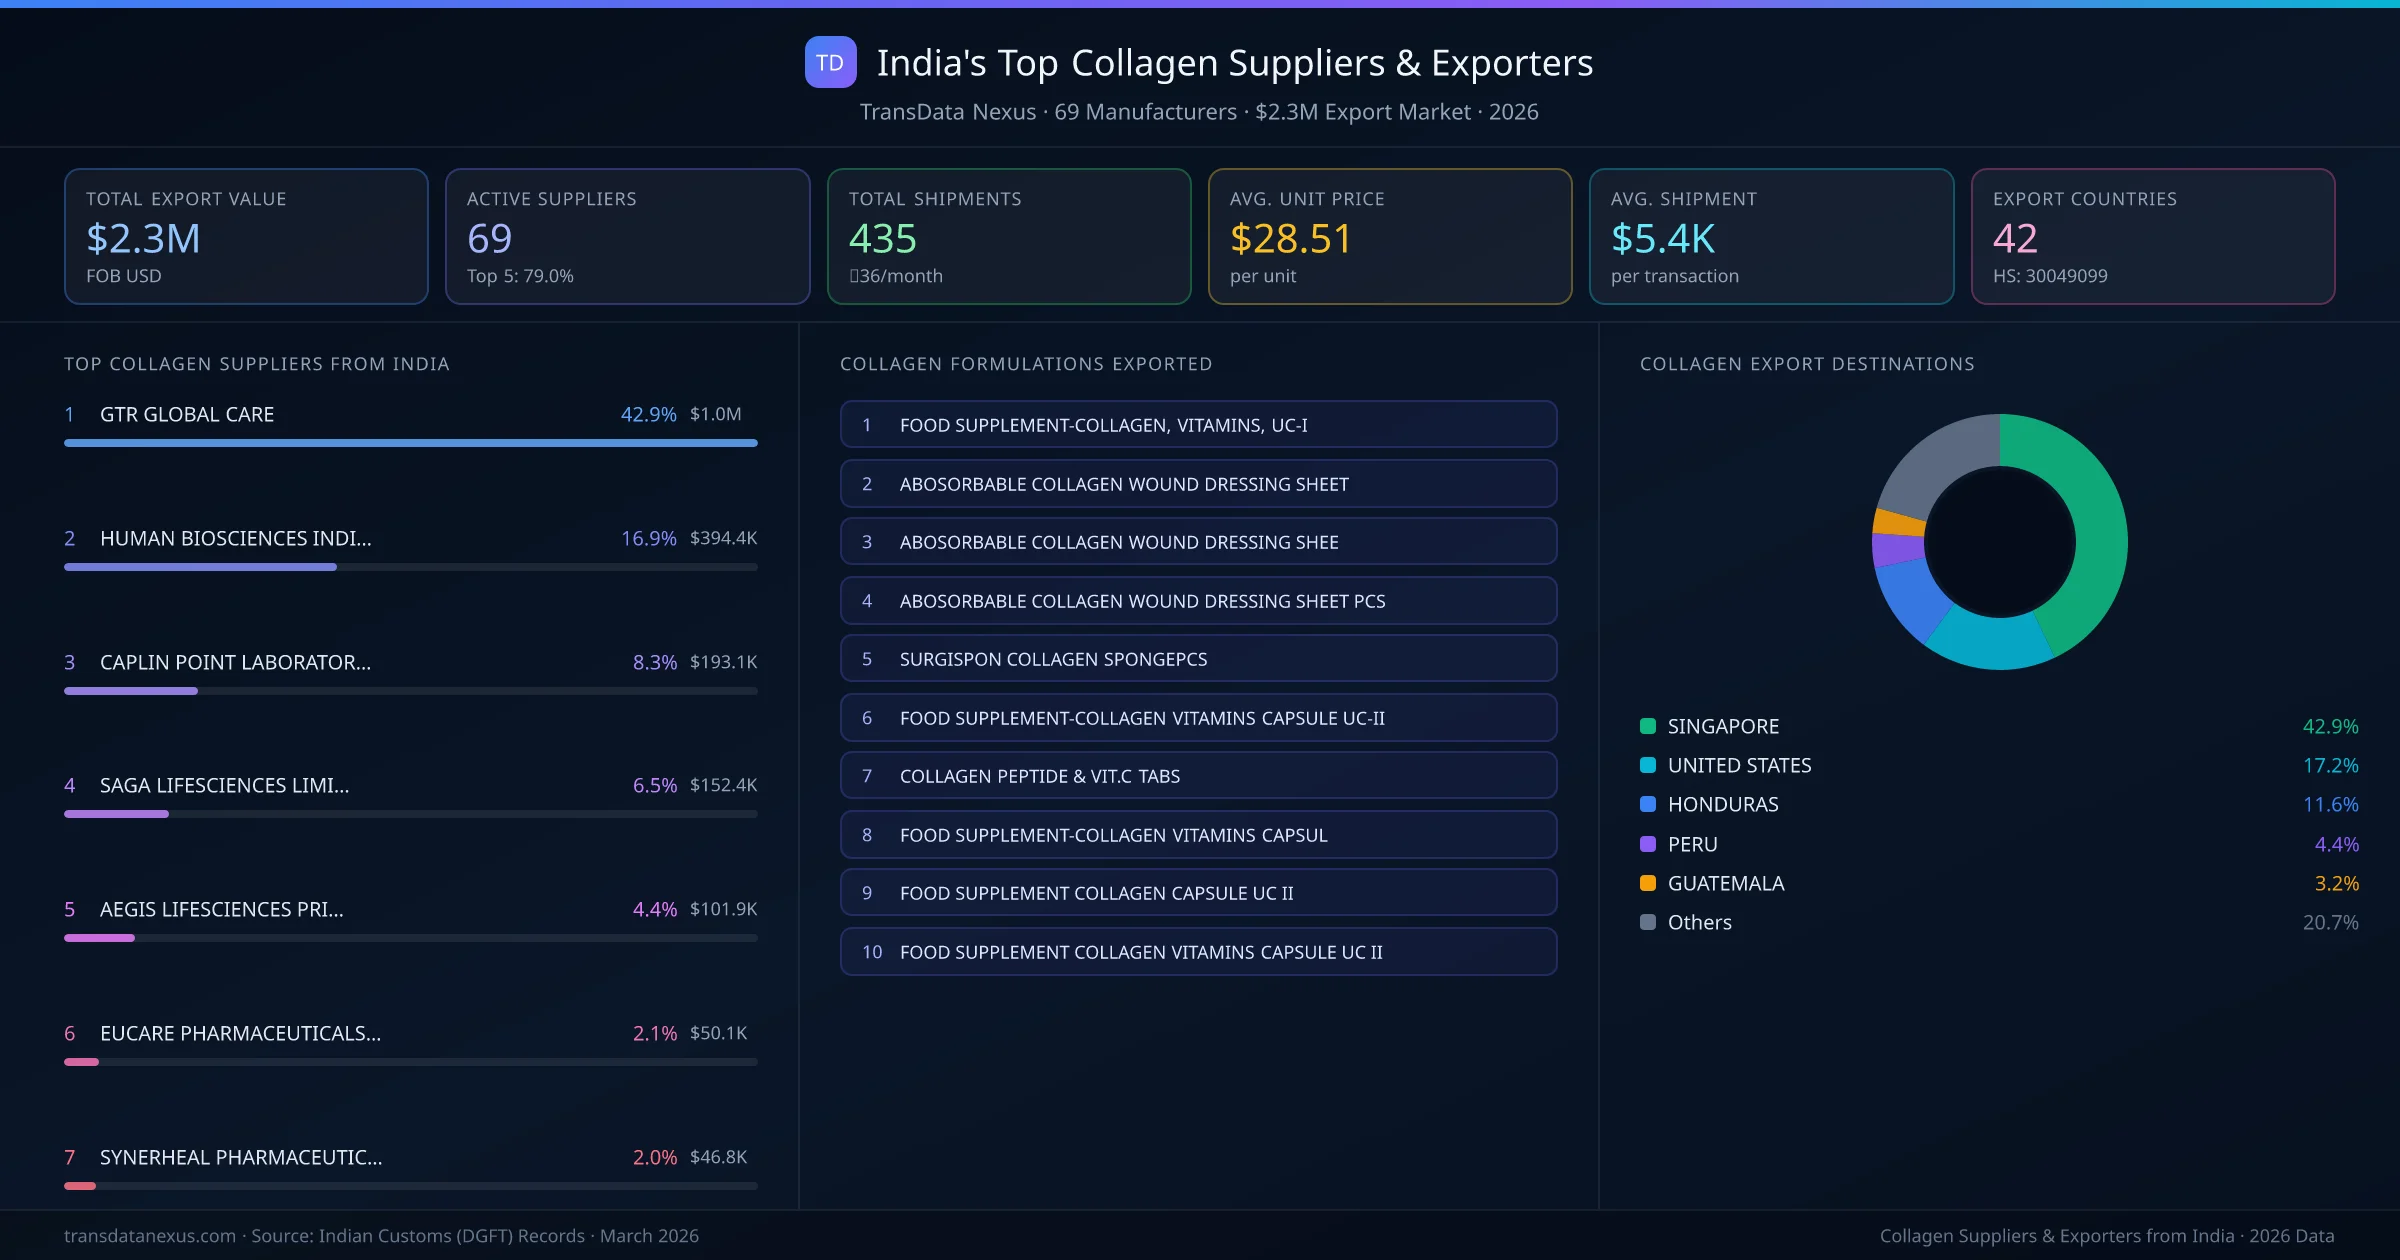Select the United States cyan legend dot
This screenshot has width=2400, height=1260.
coord(1646,765)
